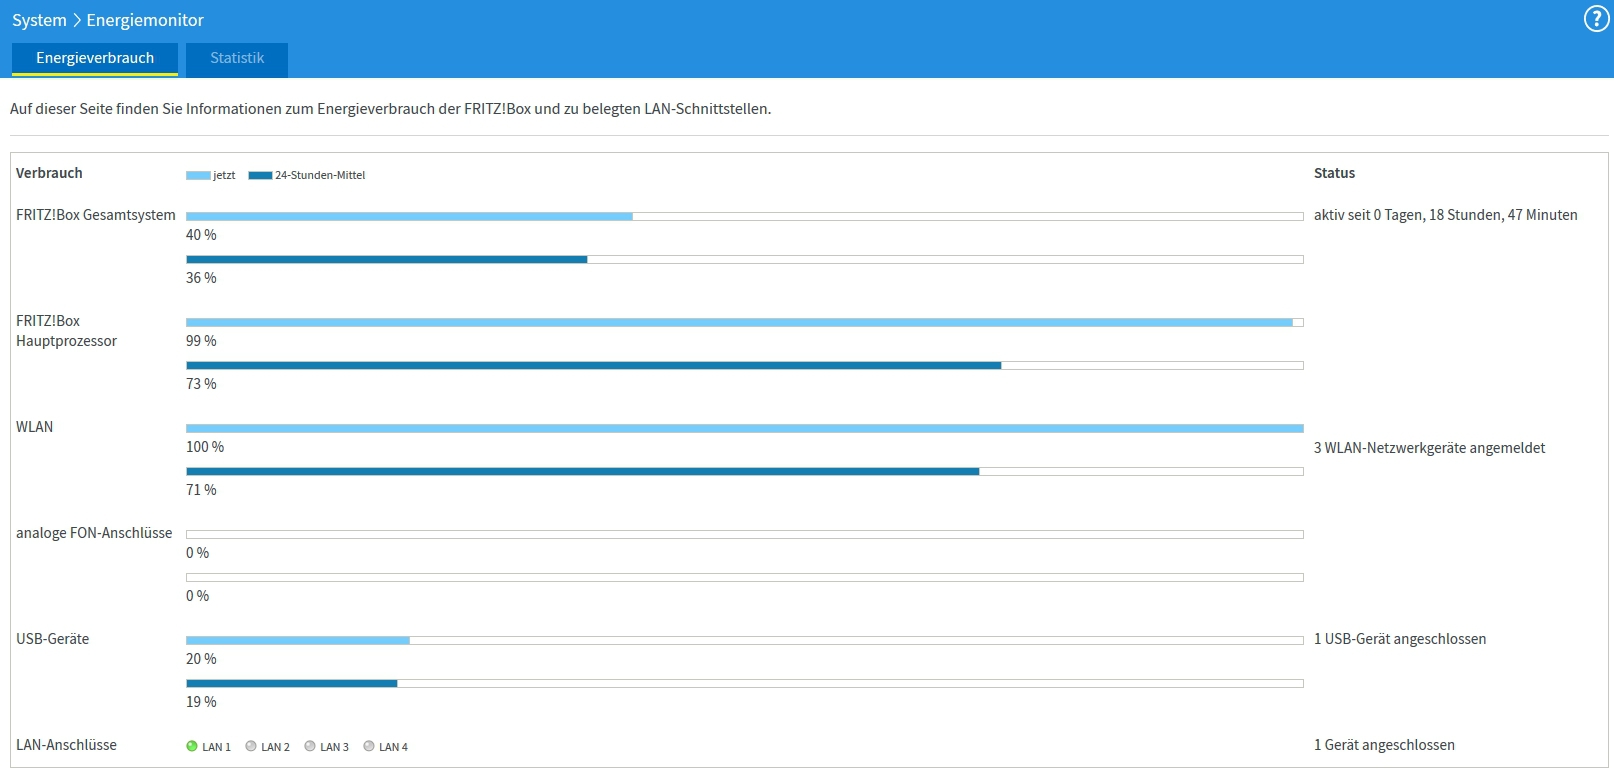
Task: Click the green LAN 1 status indicator
Action: pos(192,746)
